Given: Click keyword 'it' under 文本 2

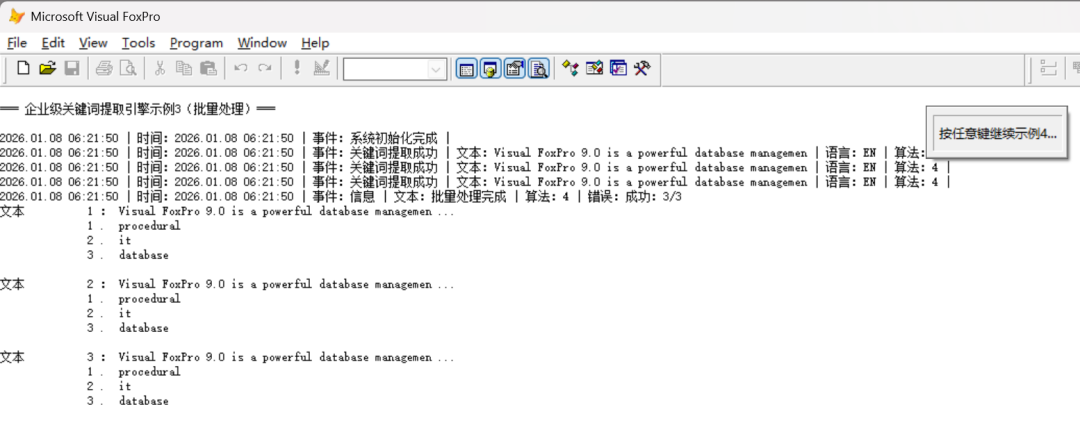Looking at the screenshot, I should [125, 313].
